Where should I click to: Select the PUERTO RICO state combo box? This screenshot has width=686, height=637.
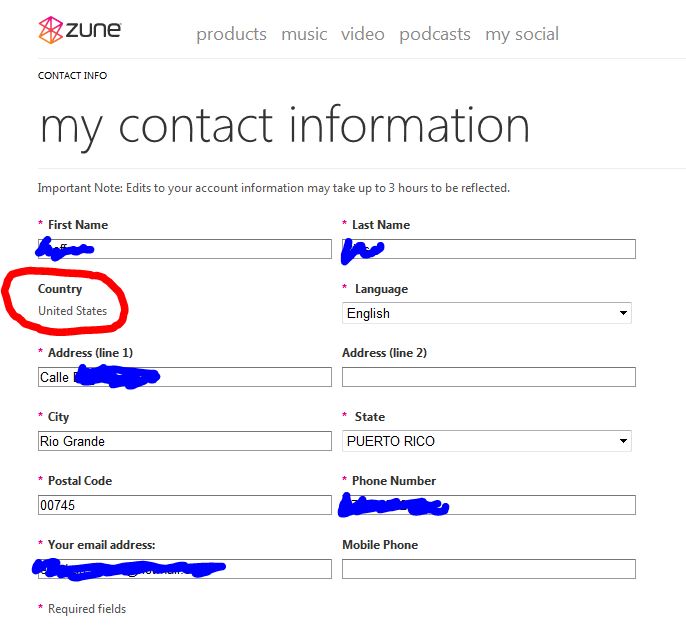486,441
